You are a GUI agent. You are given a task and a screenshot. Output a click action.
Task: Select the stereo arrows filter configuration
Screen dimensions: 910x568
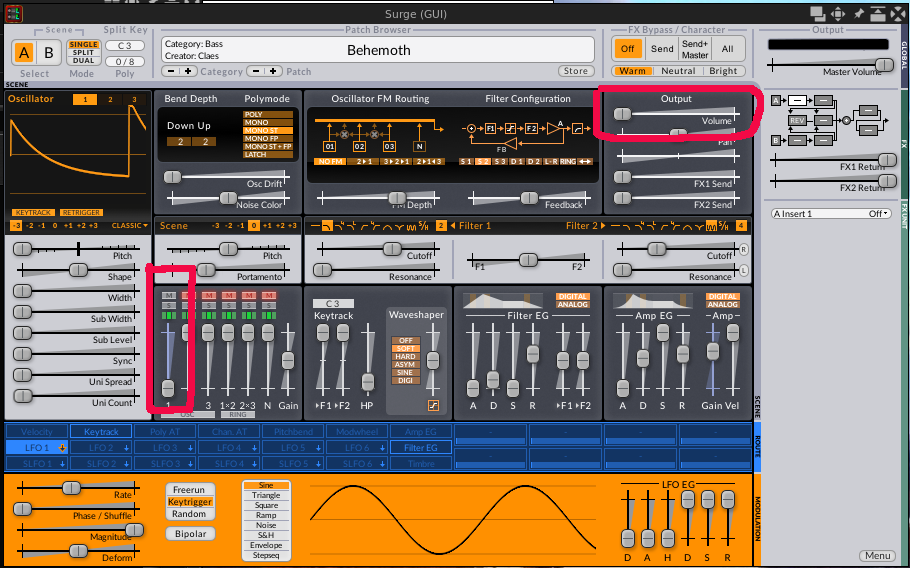pyautogui.click(x=585, y=161)
